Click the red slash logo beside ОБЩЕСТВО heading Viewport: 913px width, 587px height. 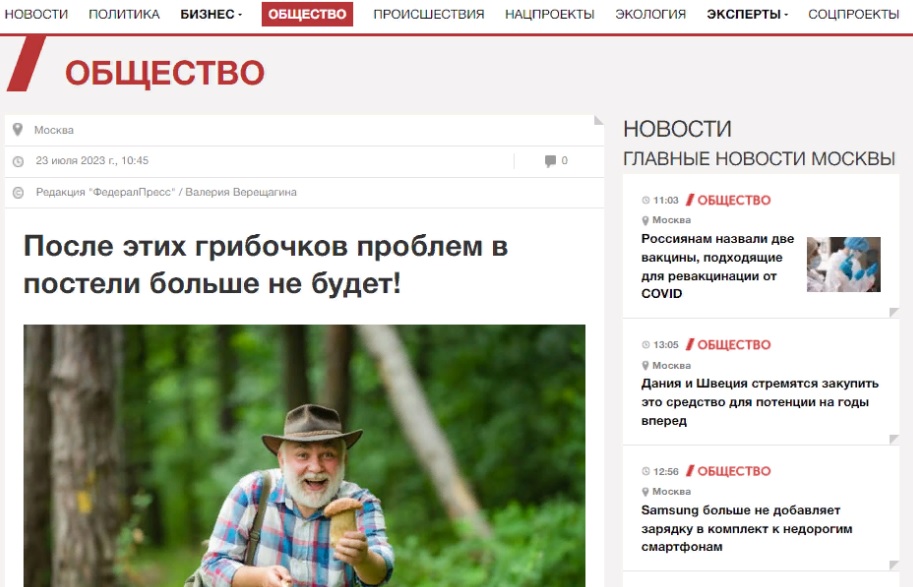tap(26, 63)
